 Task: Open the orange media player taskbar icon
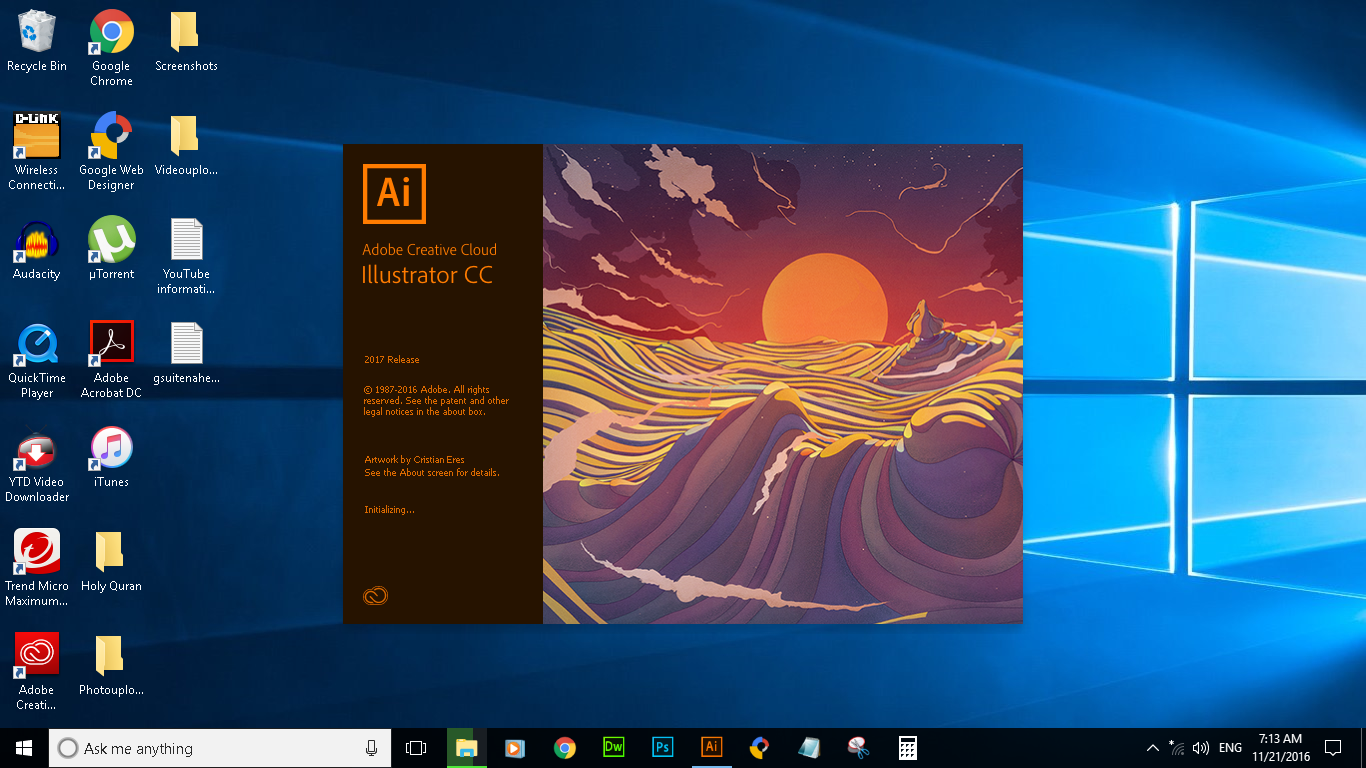[515, 748]
